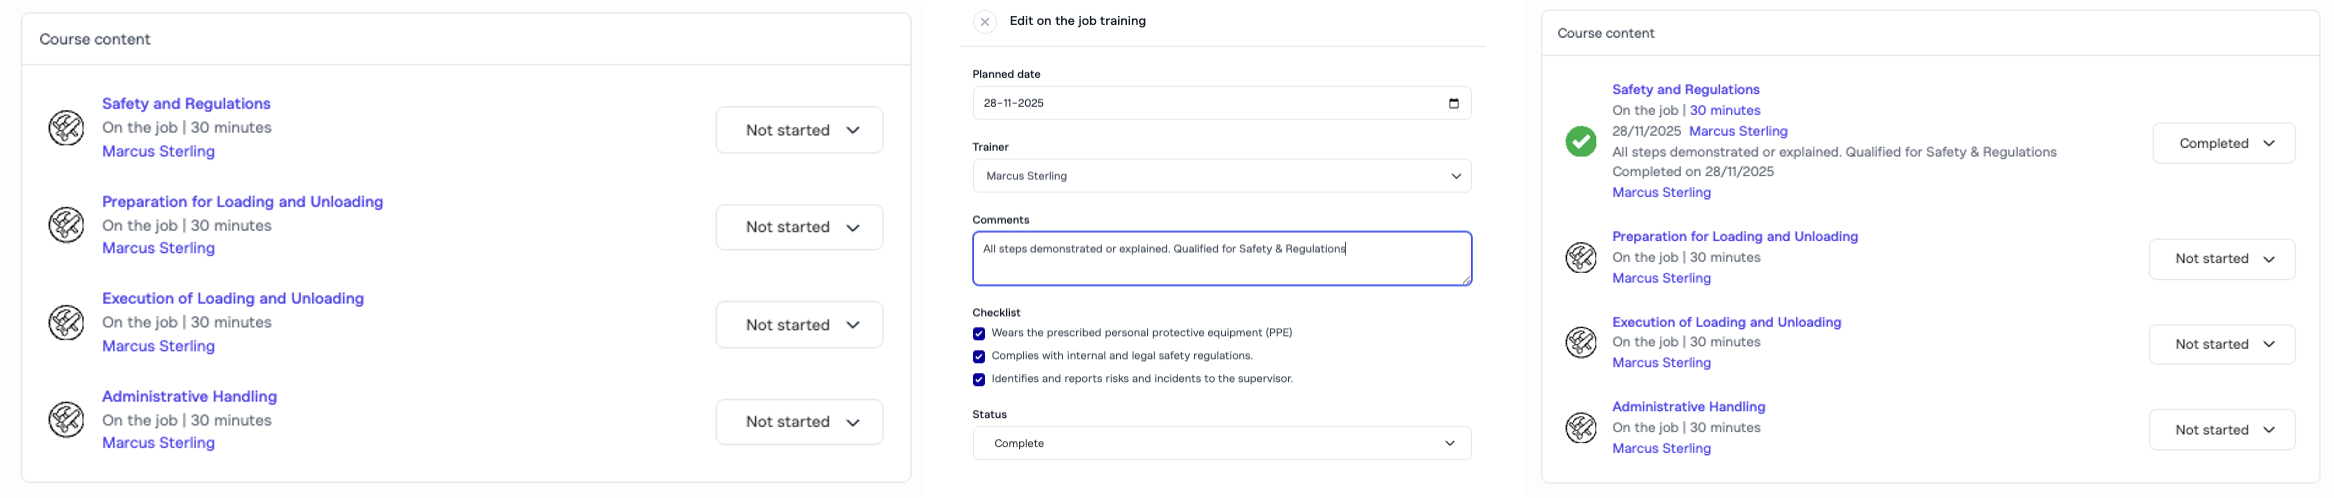Open Not started dropdown for right Administrative Handling
The image size is (2334, 498).
[x=2221, y=430]
